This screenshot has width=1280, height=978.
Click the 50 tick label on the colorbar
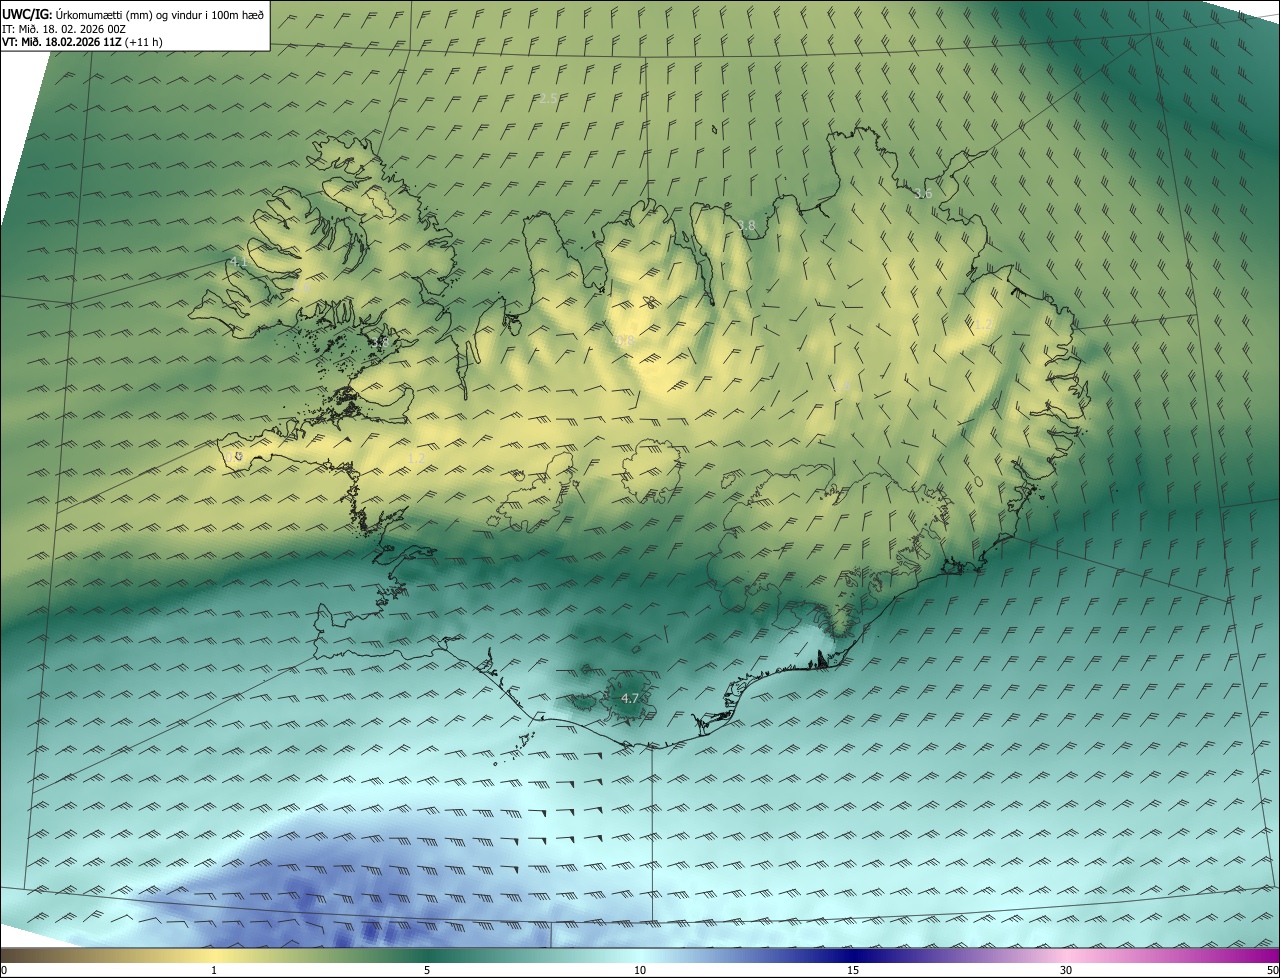click(x=1272, y=970)
